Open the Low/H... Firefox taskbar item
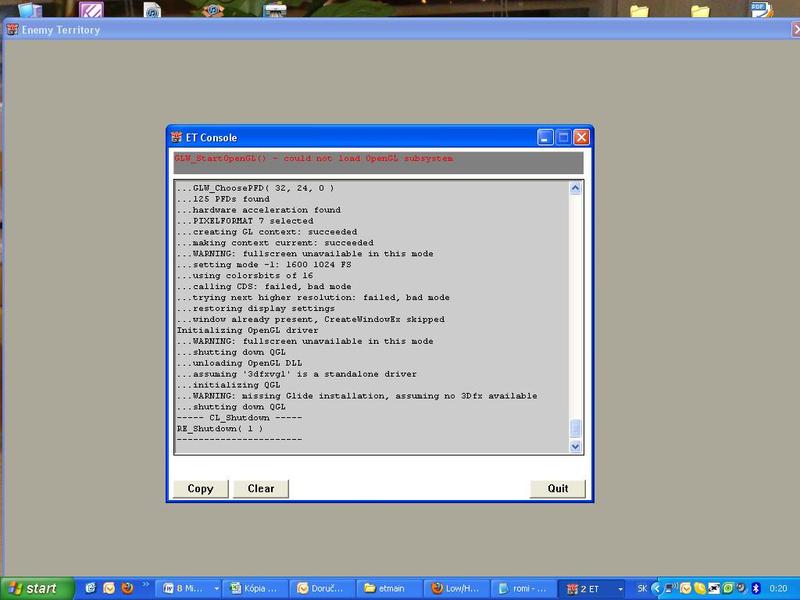This screenshot has width=800, height=600. point(459,588)
